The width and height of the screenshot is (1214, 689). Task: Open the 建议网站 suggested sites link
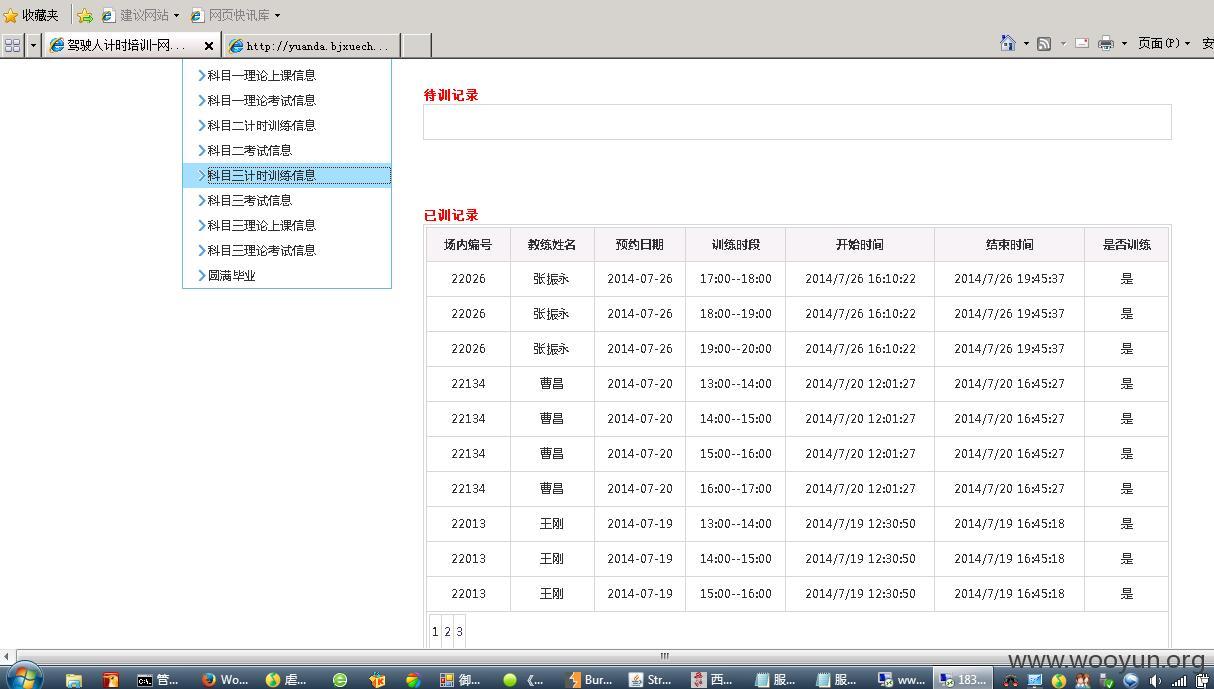136,15
